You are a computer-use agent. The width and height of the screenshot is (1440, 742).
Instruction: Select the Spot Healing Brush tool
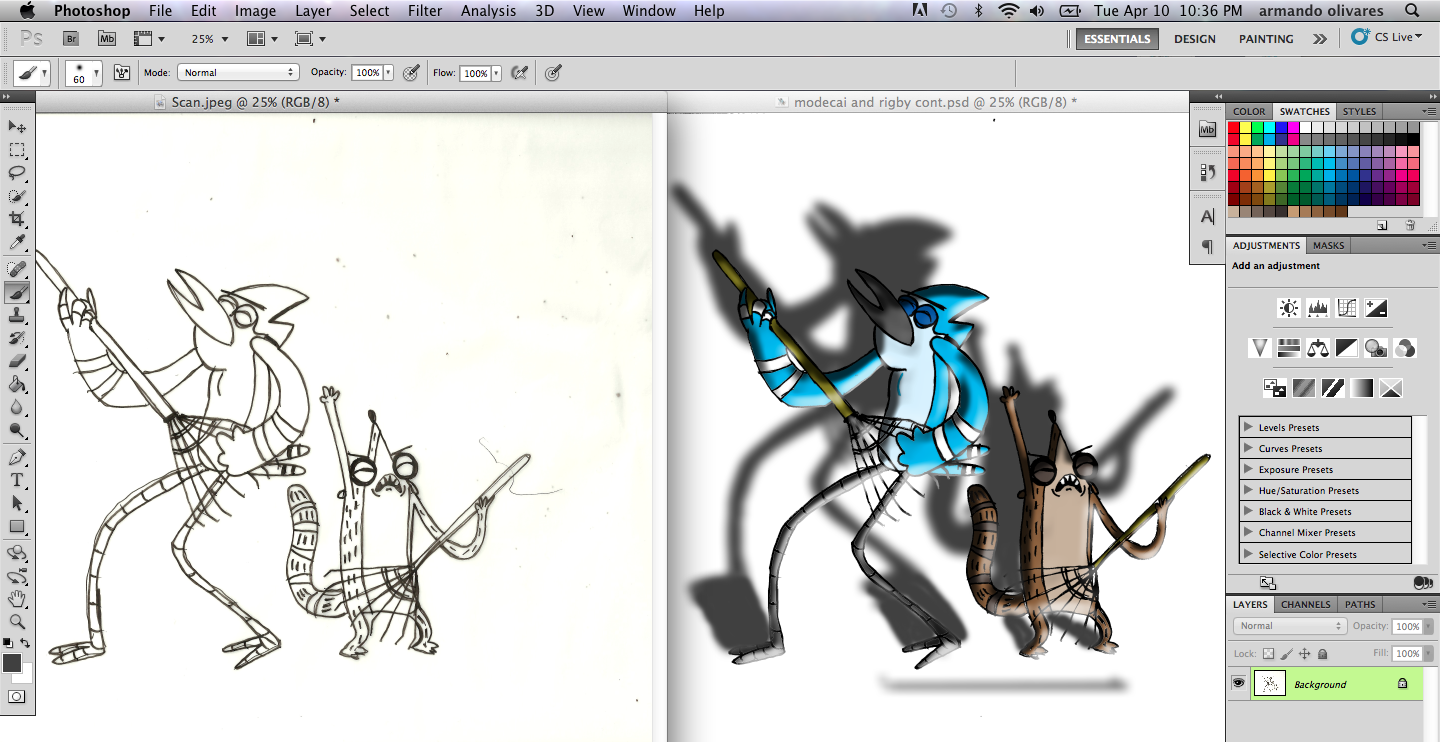[x=17, y=269]
